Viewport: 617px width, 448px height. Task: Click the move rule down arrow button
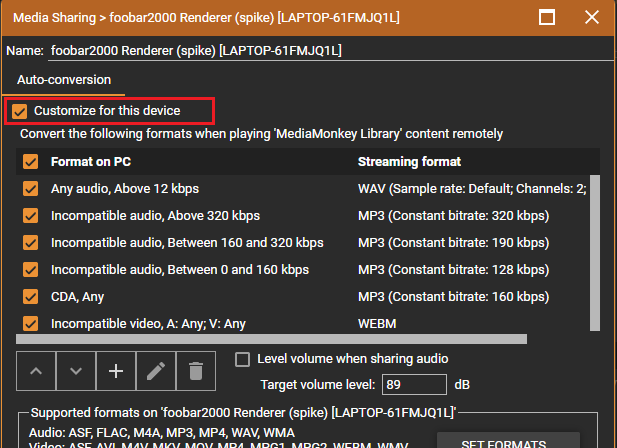tap(76, 371)
